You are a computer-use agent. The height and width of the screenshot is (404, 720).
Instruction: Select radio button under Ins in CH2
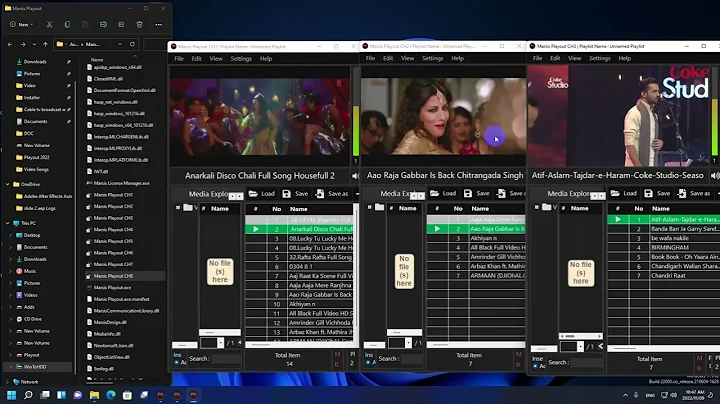point(368,363)
